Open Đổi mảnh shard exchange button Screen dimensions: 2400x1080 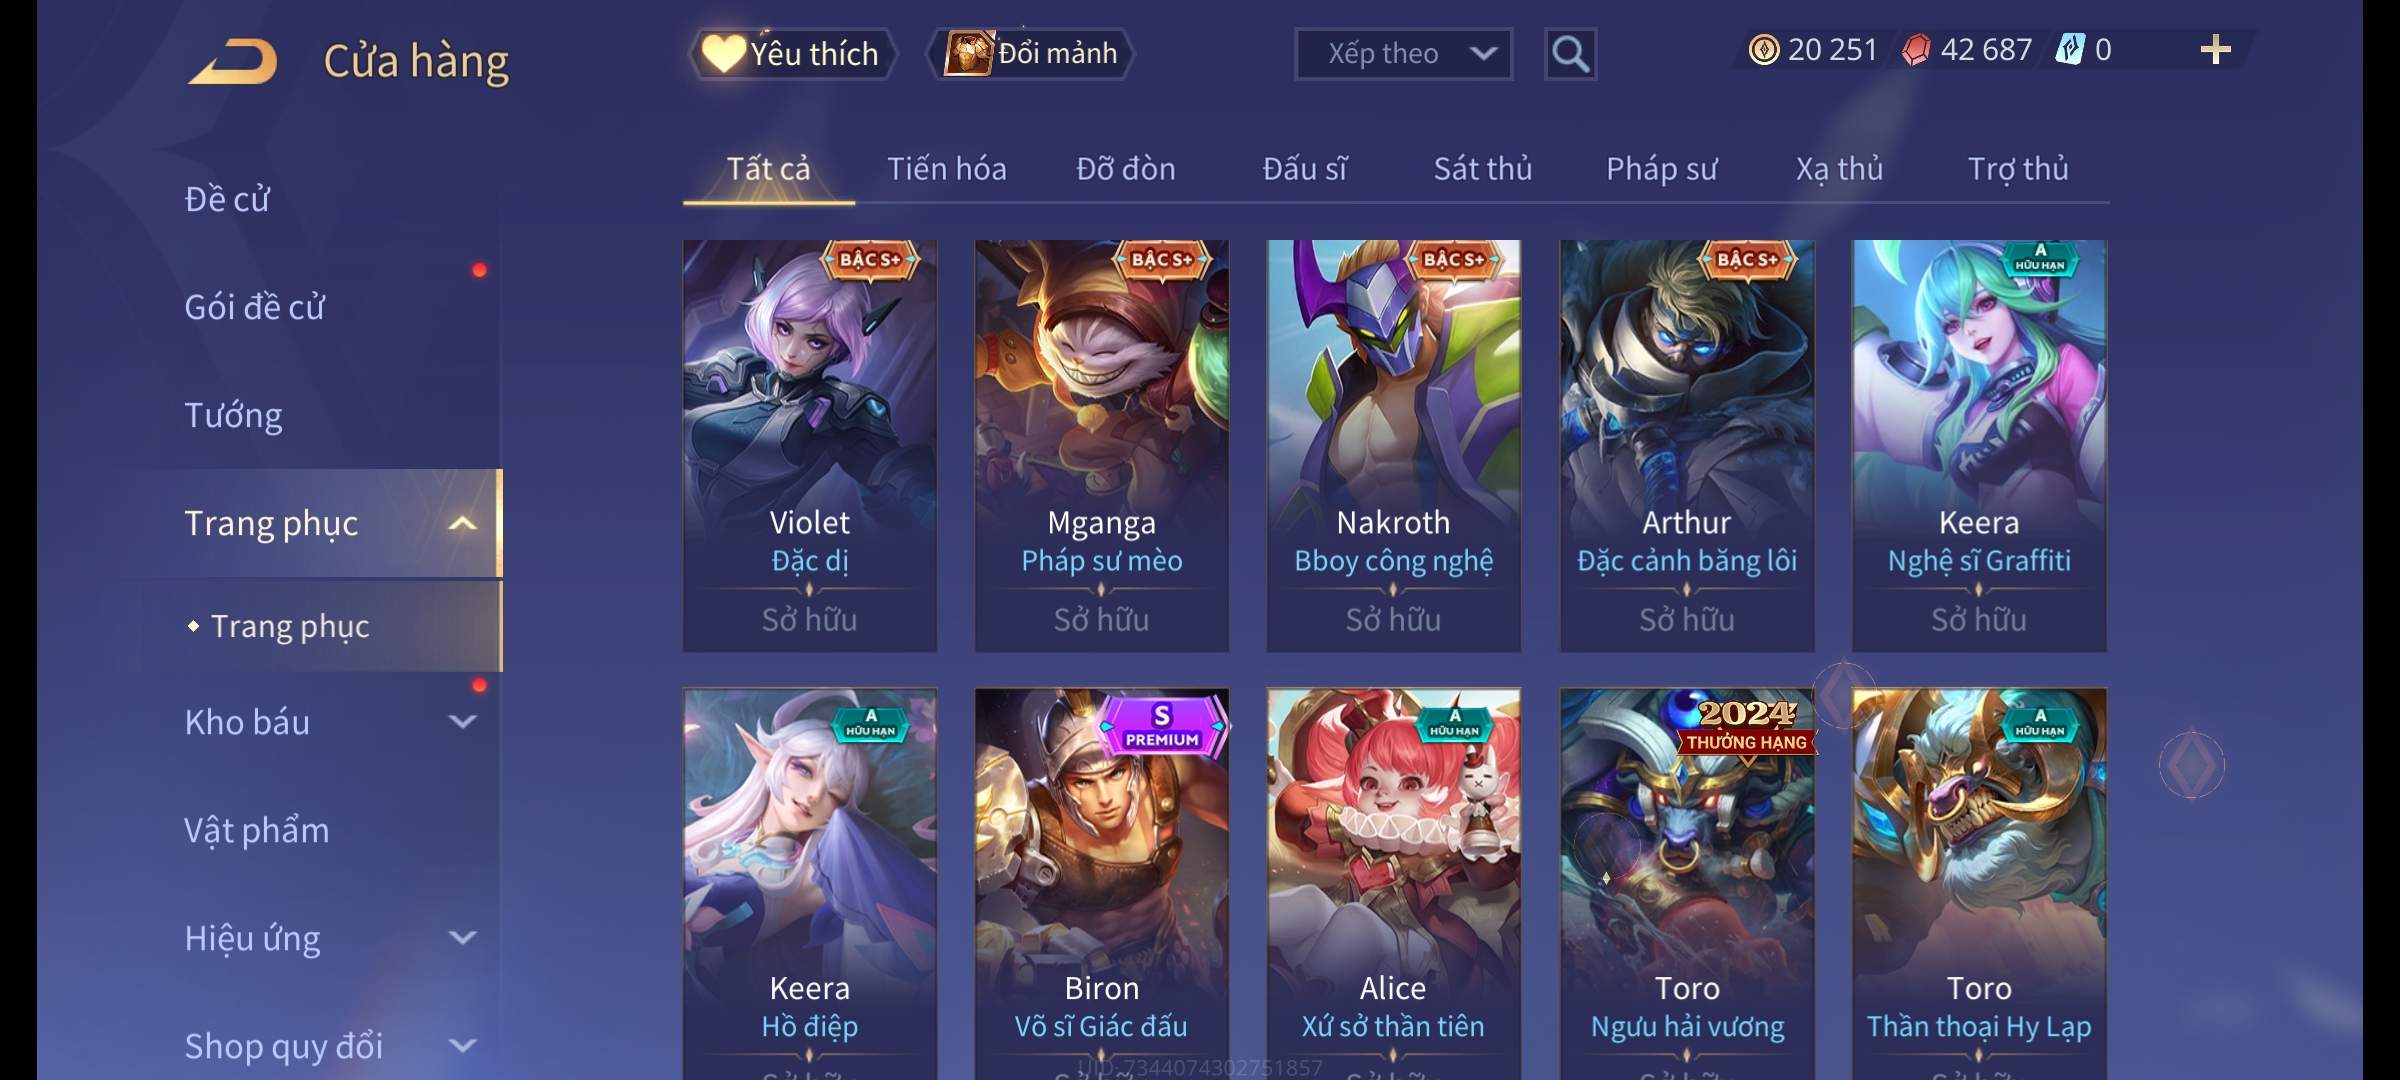click(1030, 54)
